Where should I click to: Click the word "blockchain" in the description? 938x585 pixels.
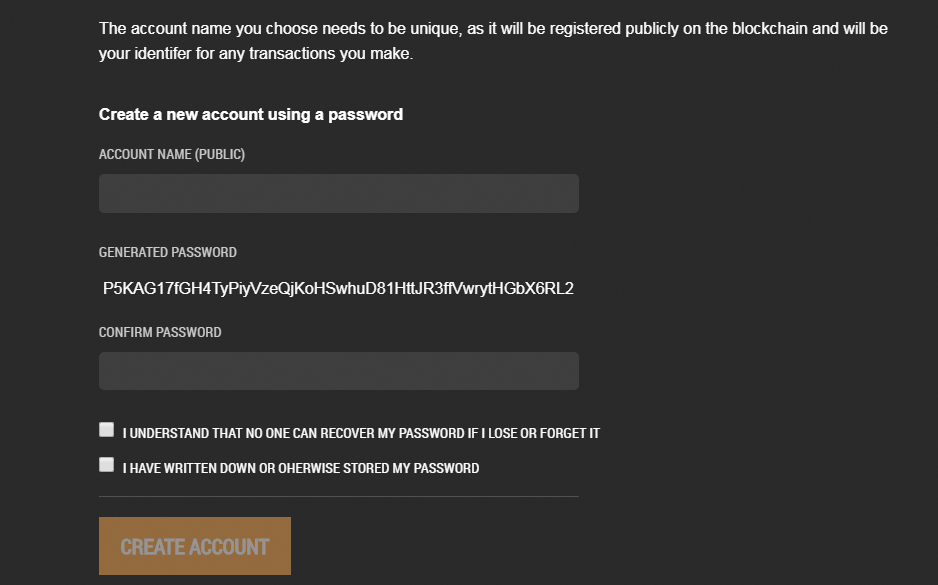pos(767,28)
